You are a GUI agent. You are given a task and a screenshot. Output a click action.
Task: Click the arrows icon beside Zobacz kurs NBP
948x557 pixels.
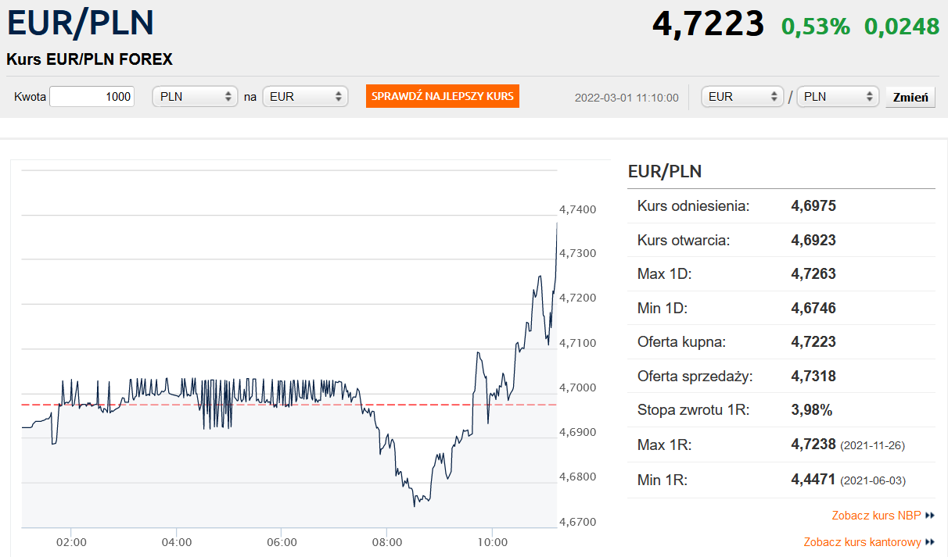pos(930,516)
